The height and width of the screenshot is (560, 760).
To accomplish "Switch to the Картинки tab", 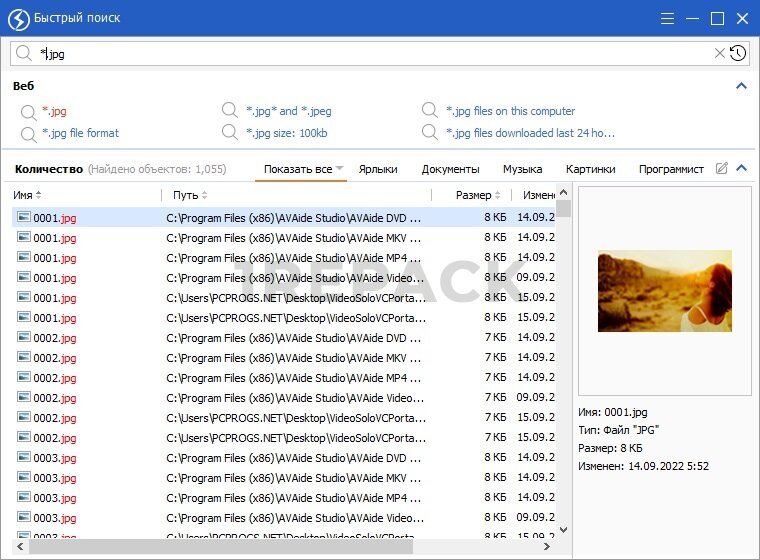I will (x=590, y=169).
